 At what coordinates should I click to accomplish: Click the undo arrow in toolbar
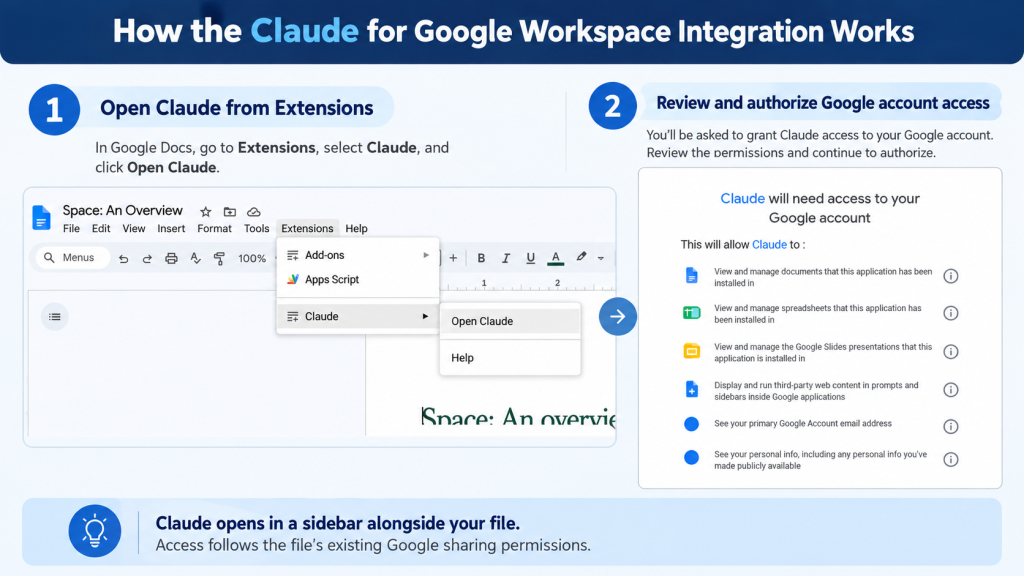point(123,259)
